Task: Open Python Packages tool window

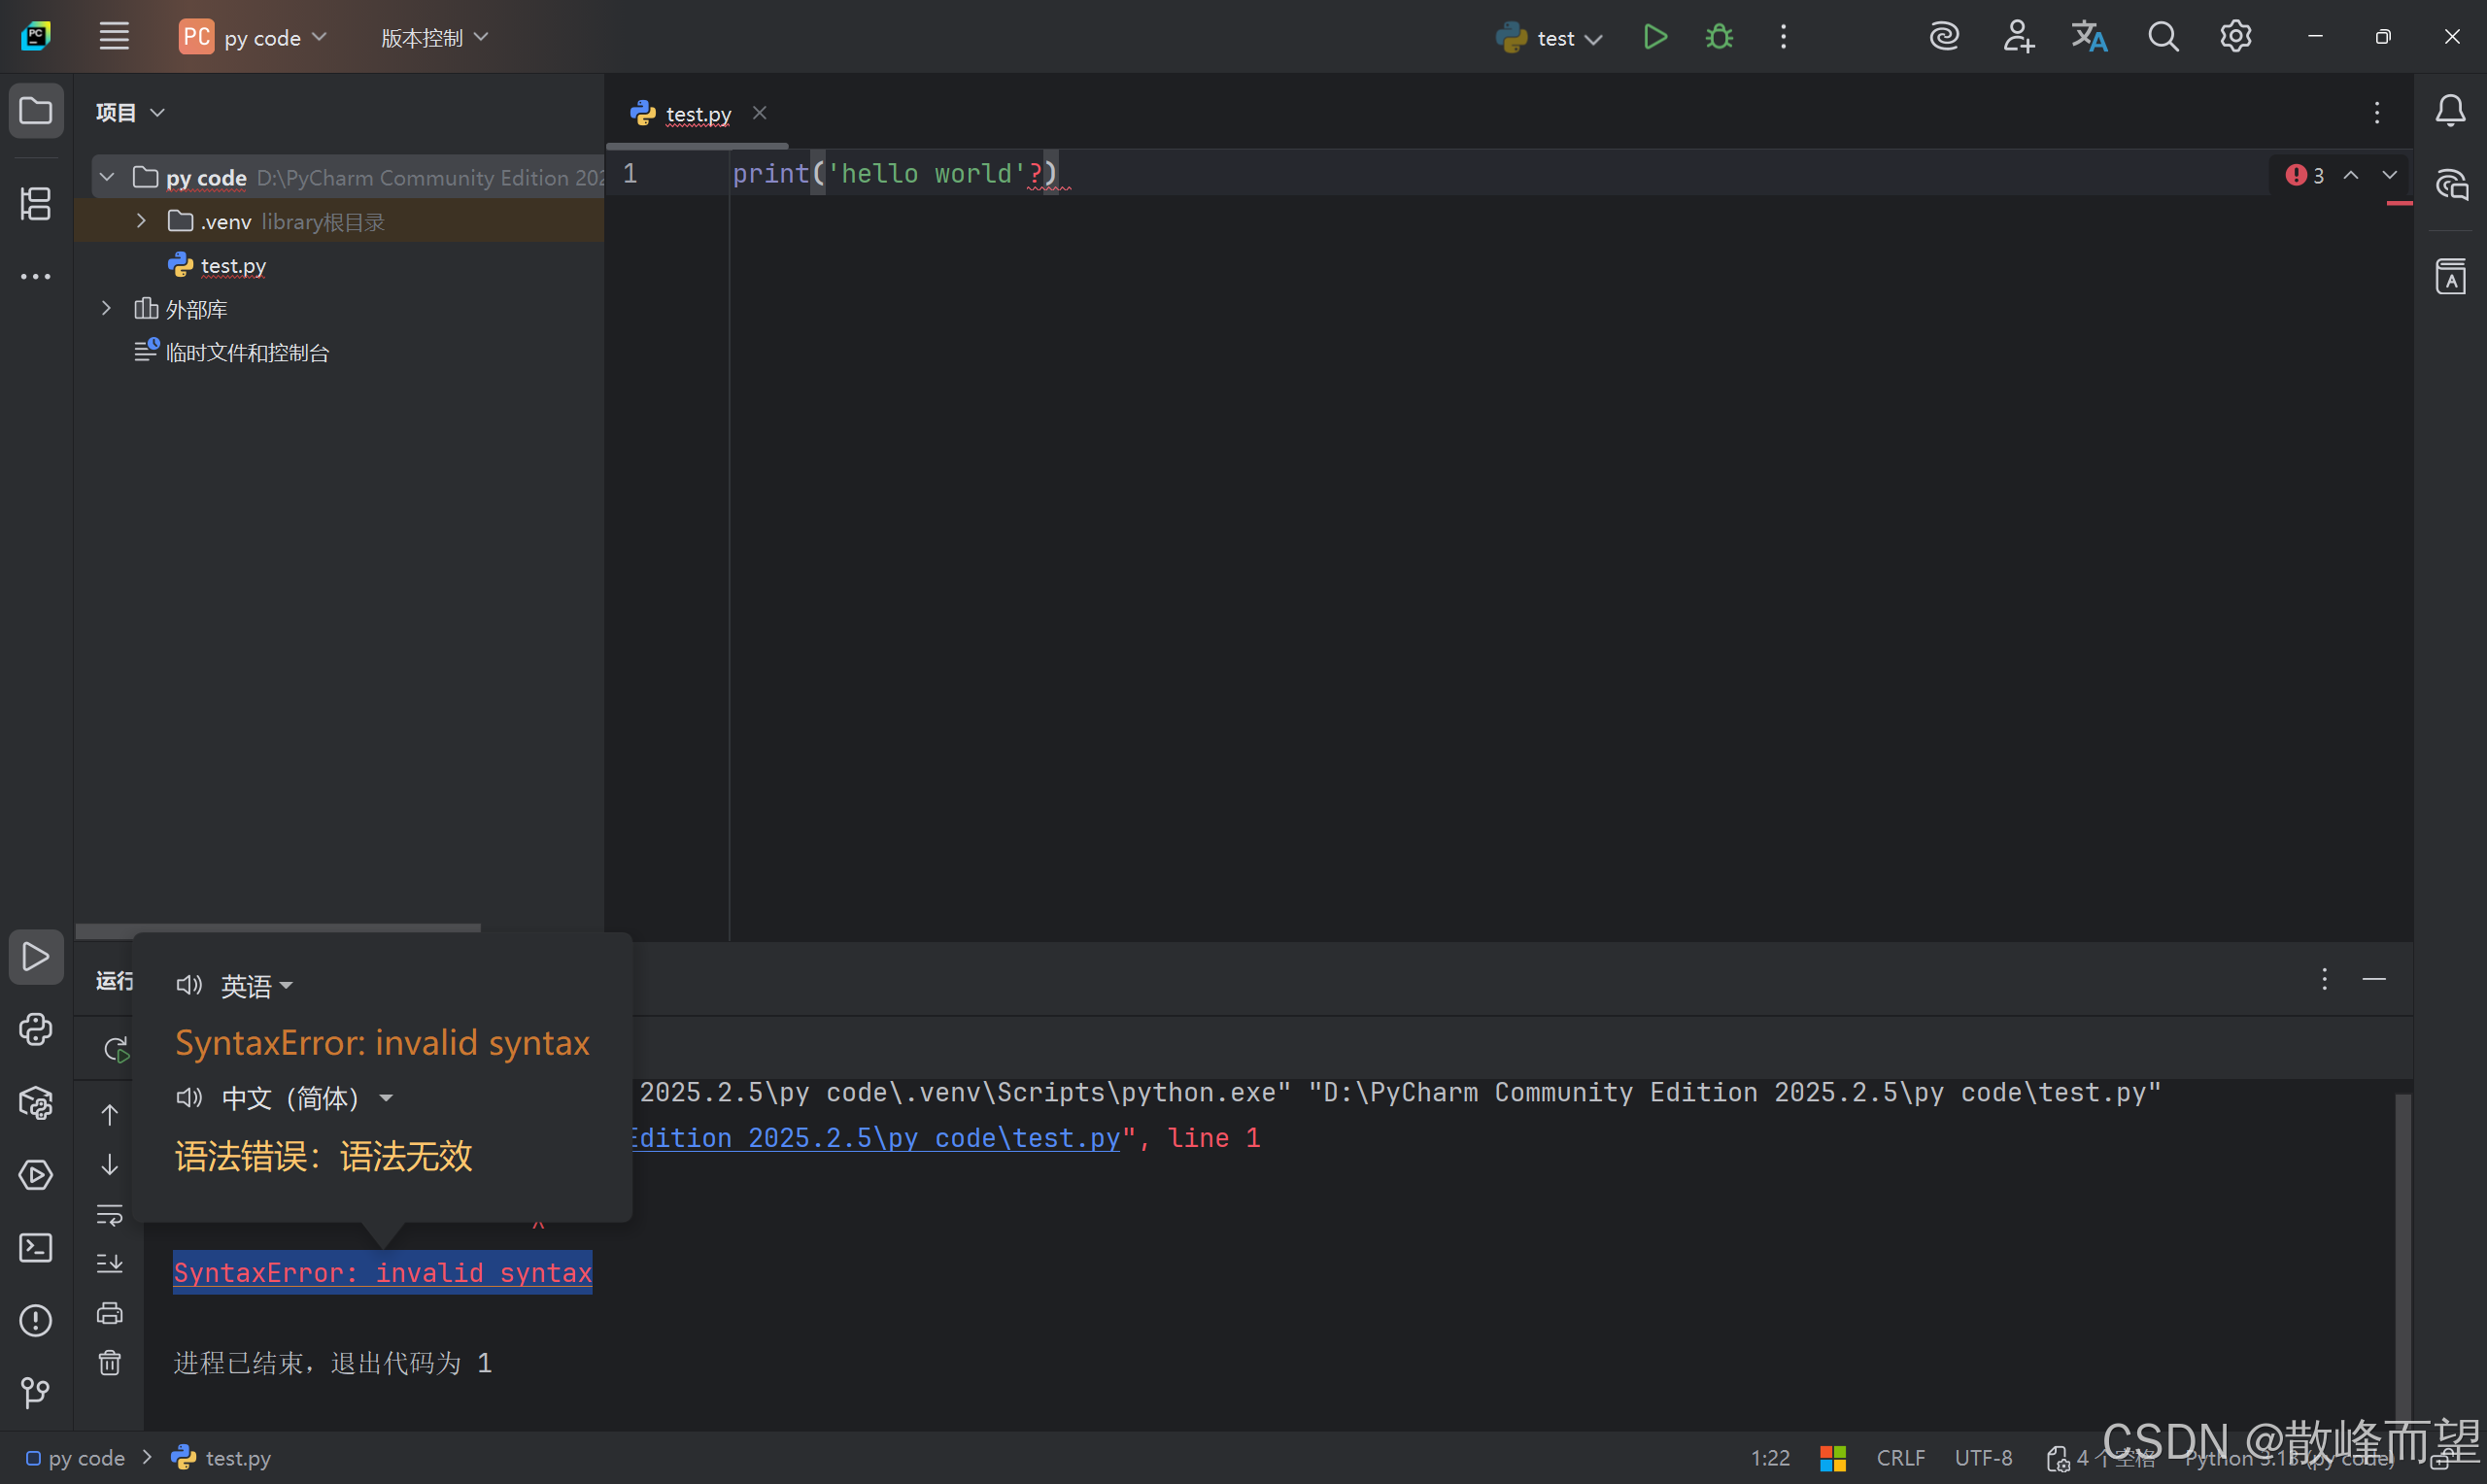Action: pos(36,1103)
